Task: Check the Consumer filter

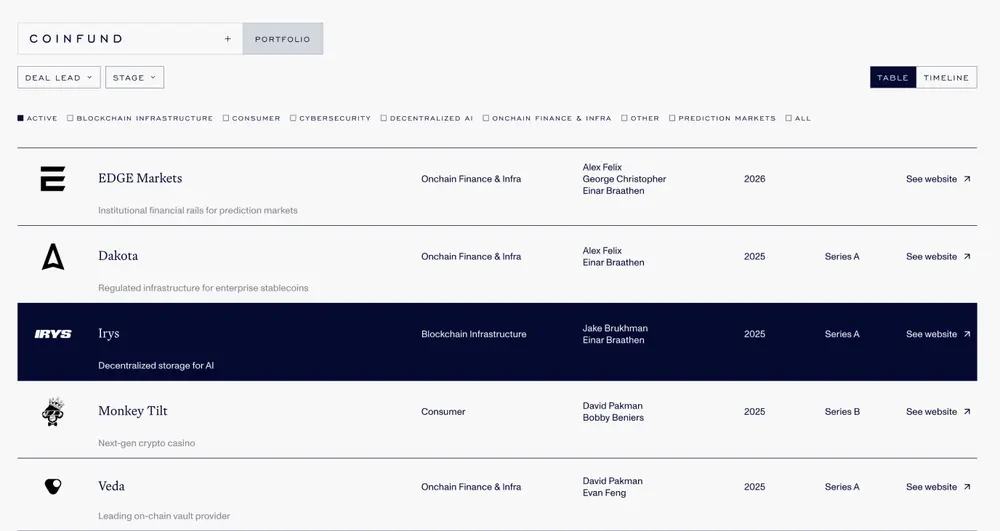Action: [226, 118]
